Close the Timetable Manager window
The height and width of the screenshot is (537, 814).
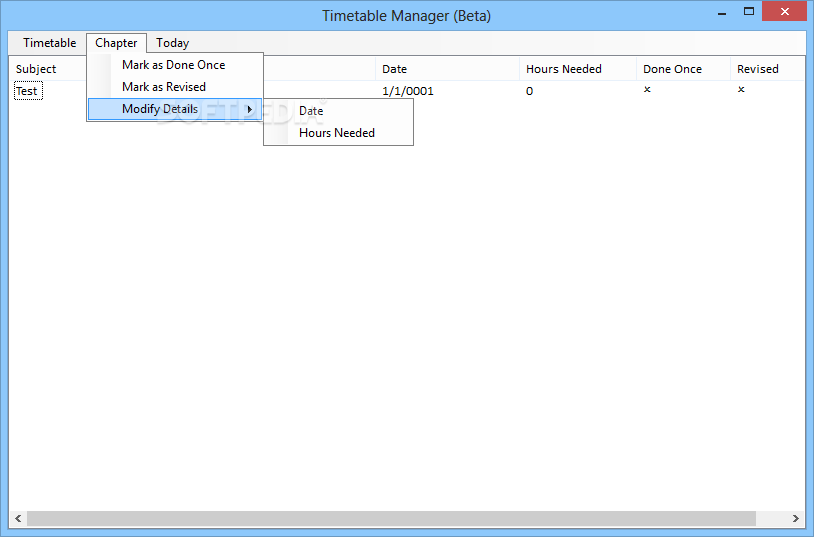pyautogui.click(x=784, y=11)
